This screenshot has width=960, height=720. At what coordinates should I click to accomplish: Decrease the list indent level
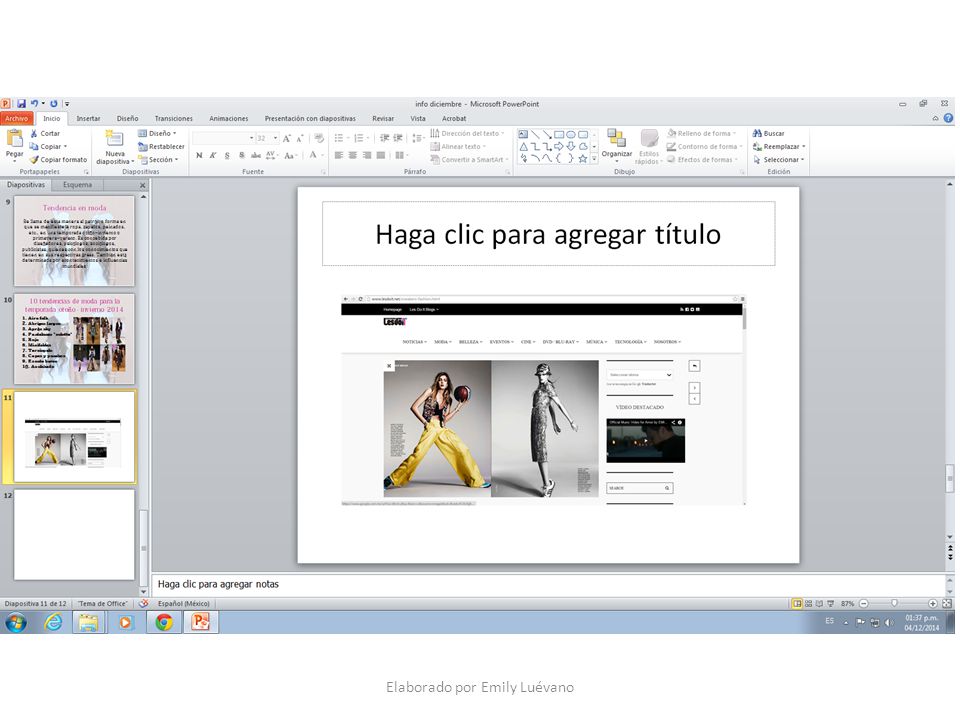coord(384,138)
